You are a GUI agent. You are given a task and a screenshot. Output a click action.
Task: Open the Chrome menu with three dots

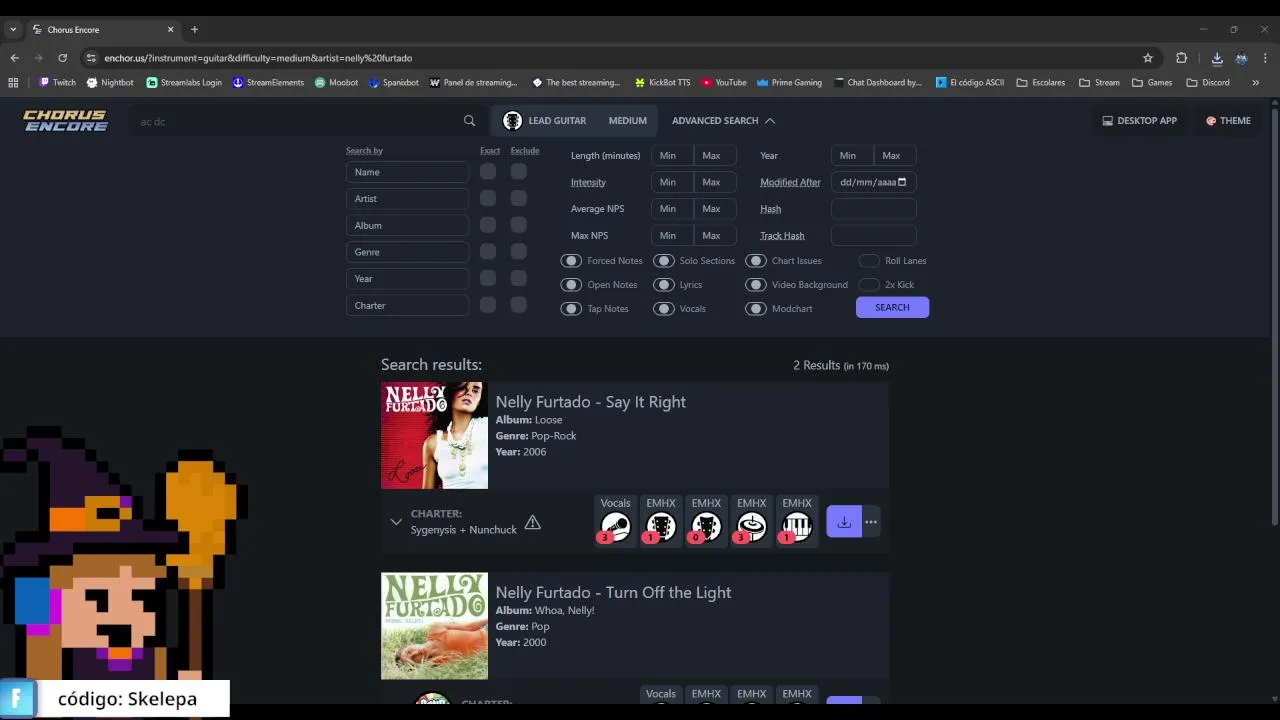pyautogui.click(x=1265, y=58)
